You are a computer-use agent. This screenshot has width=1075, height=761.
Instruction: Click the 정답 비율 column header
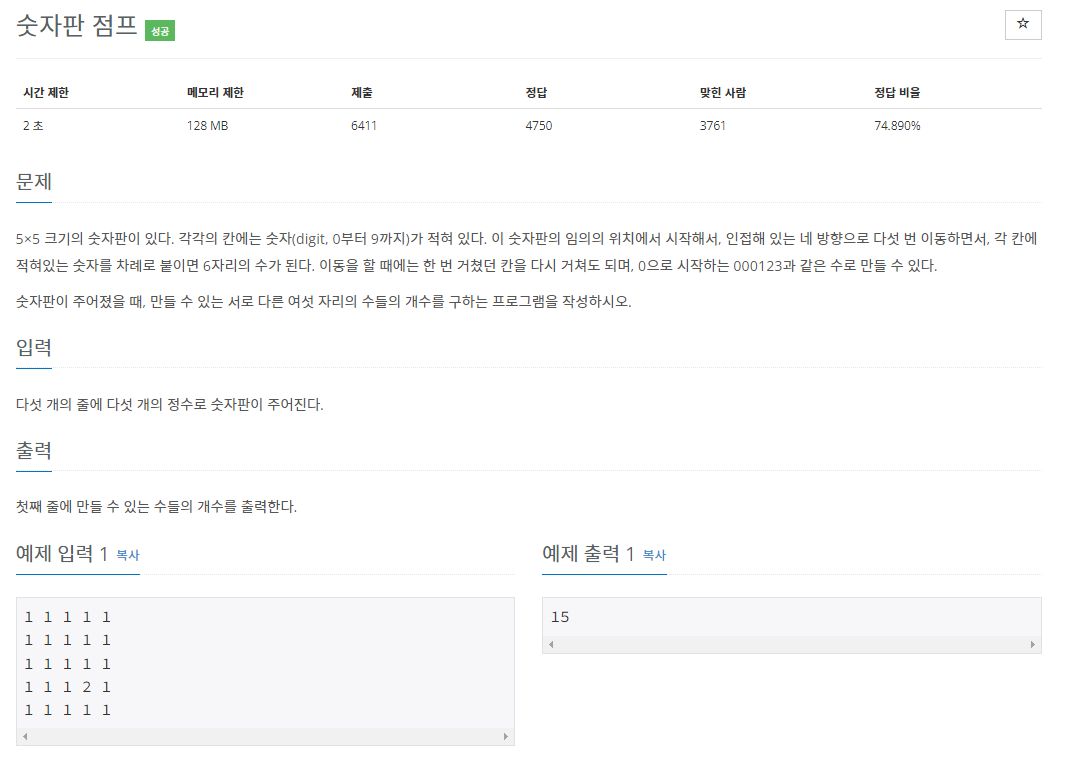(897, 93)
